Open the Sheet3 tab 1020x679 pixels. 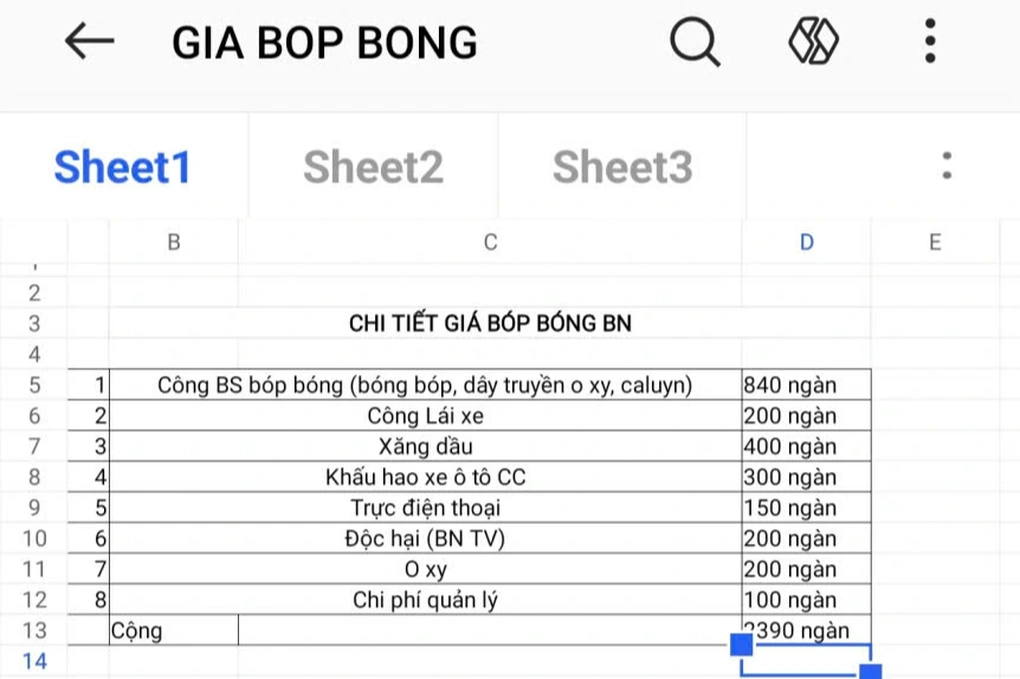tap(622, 167)
